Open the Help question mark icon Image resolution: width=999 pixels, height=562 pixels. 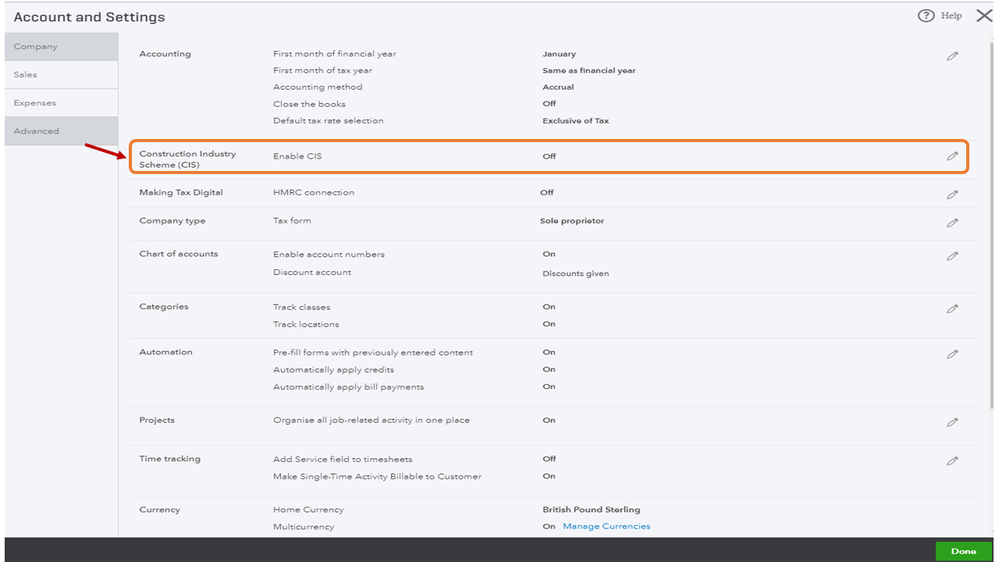(926, 16)
